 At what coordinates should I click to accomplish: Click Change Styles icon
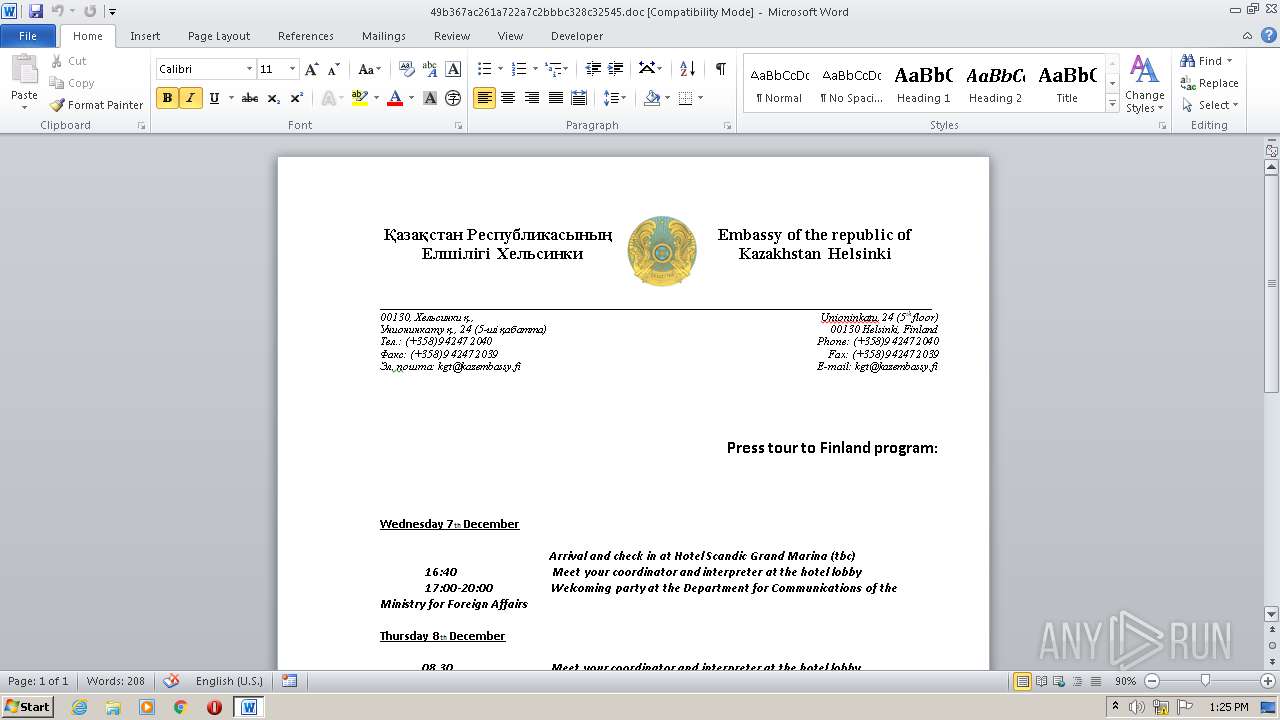coord(1145,84)
